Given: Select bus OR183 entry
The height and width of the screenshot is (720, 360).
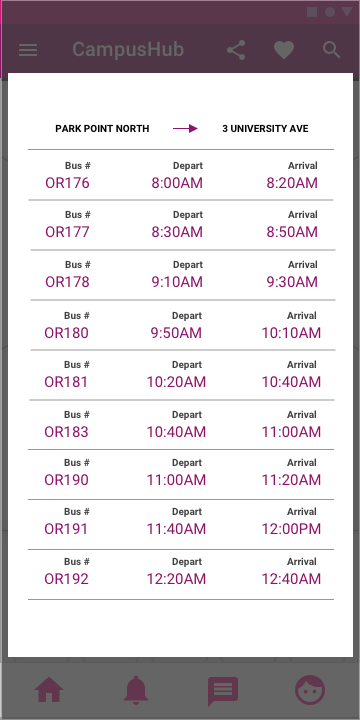Looking at the screenshot, I should coord(181,425).
